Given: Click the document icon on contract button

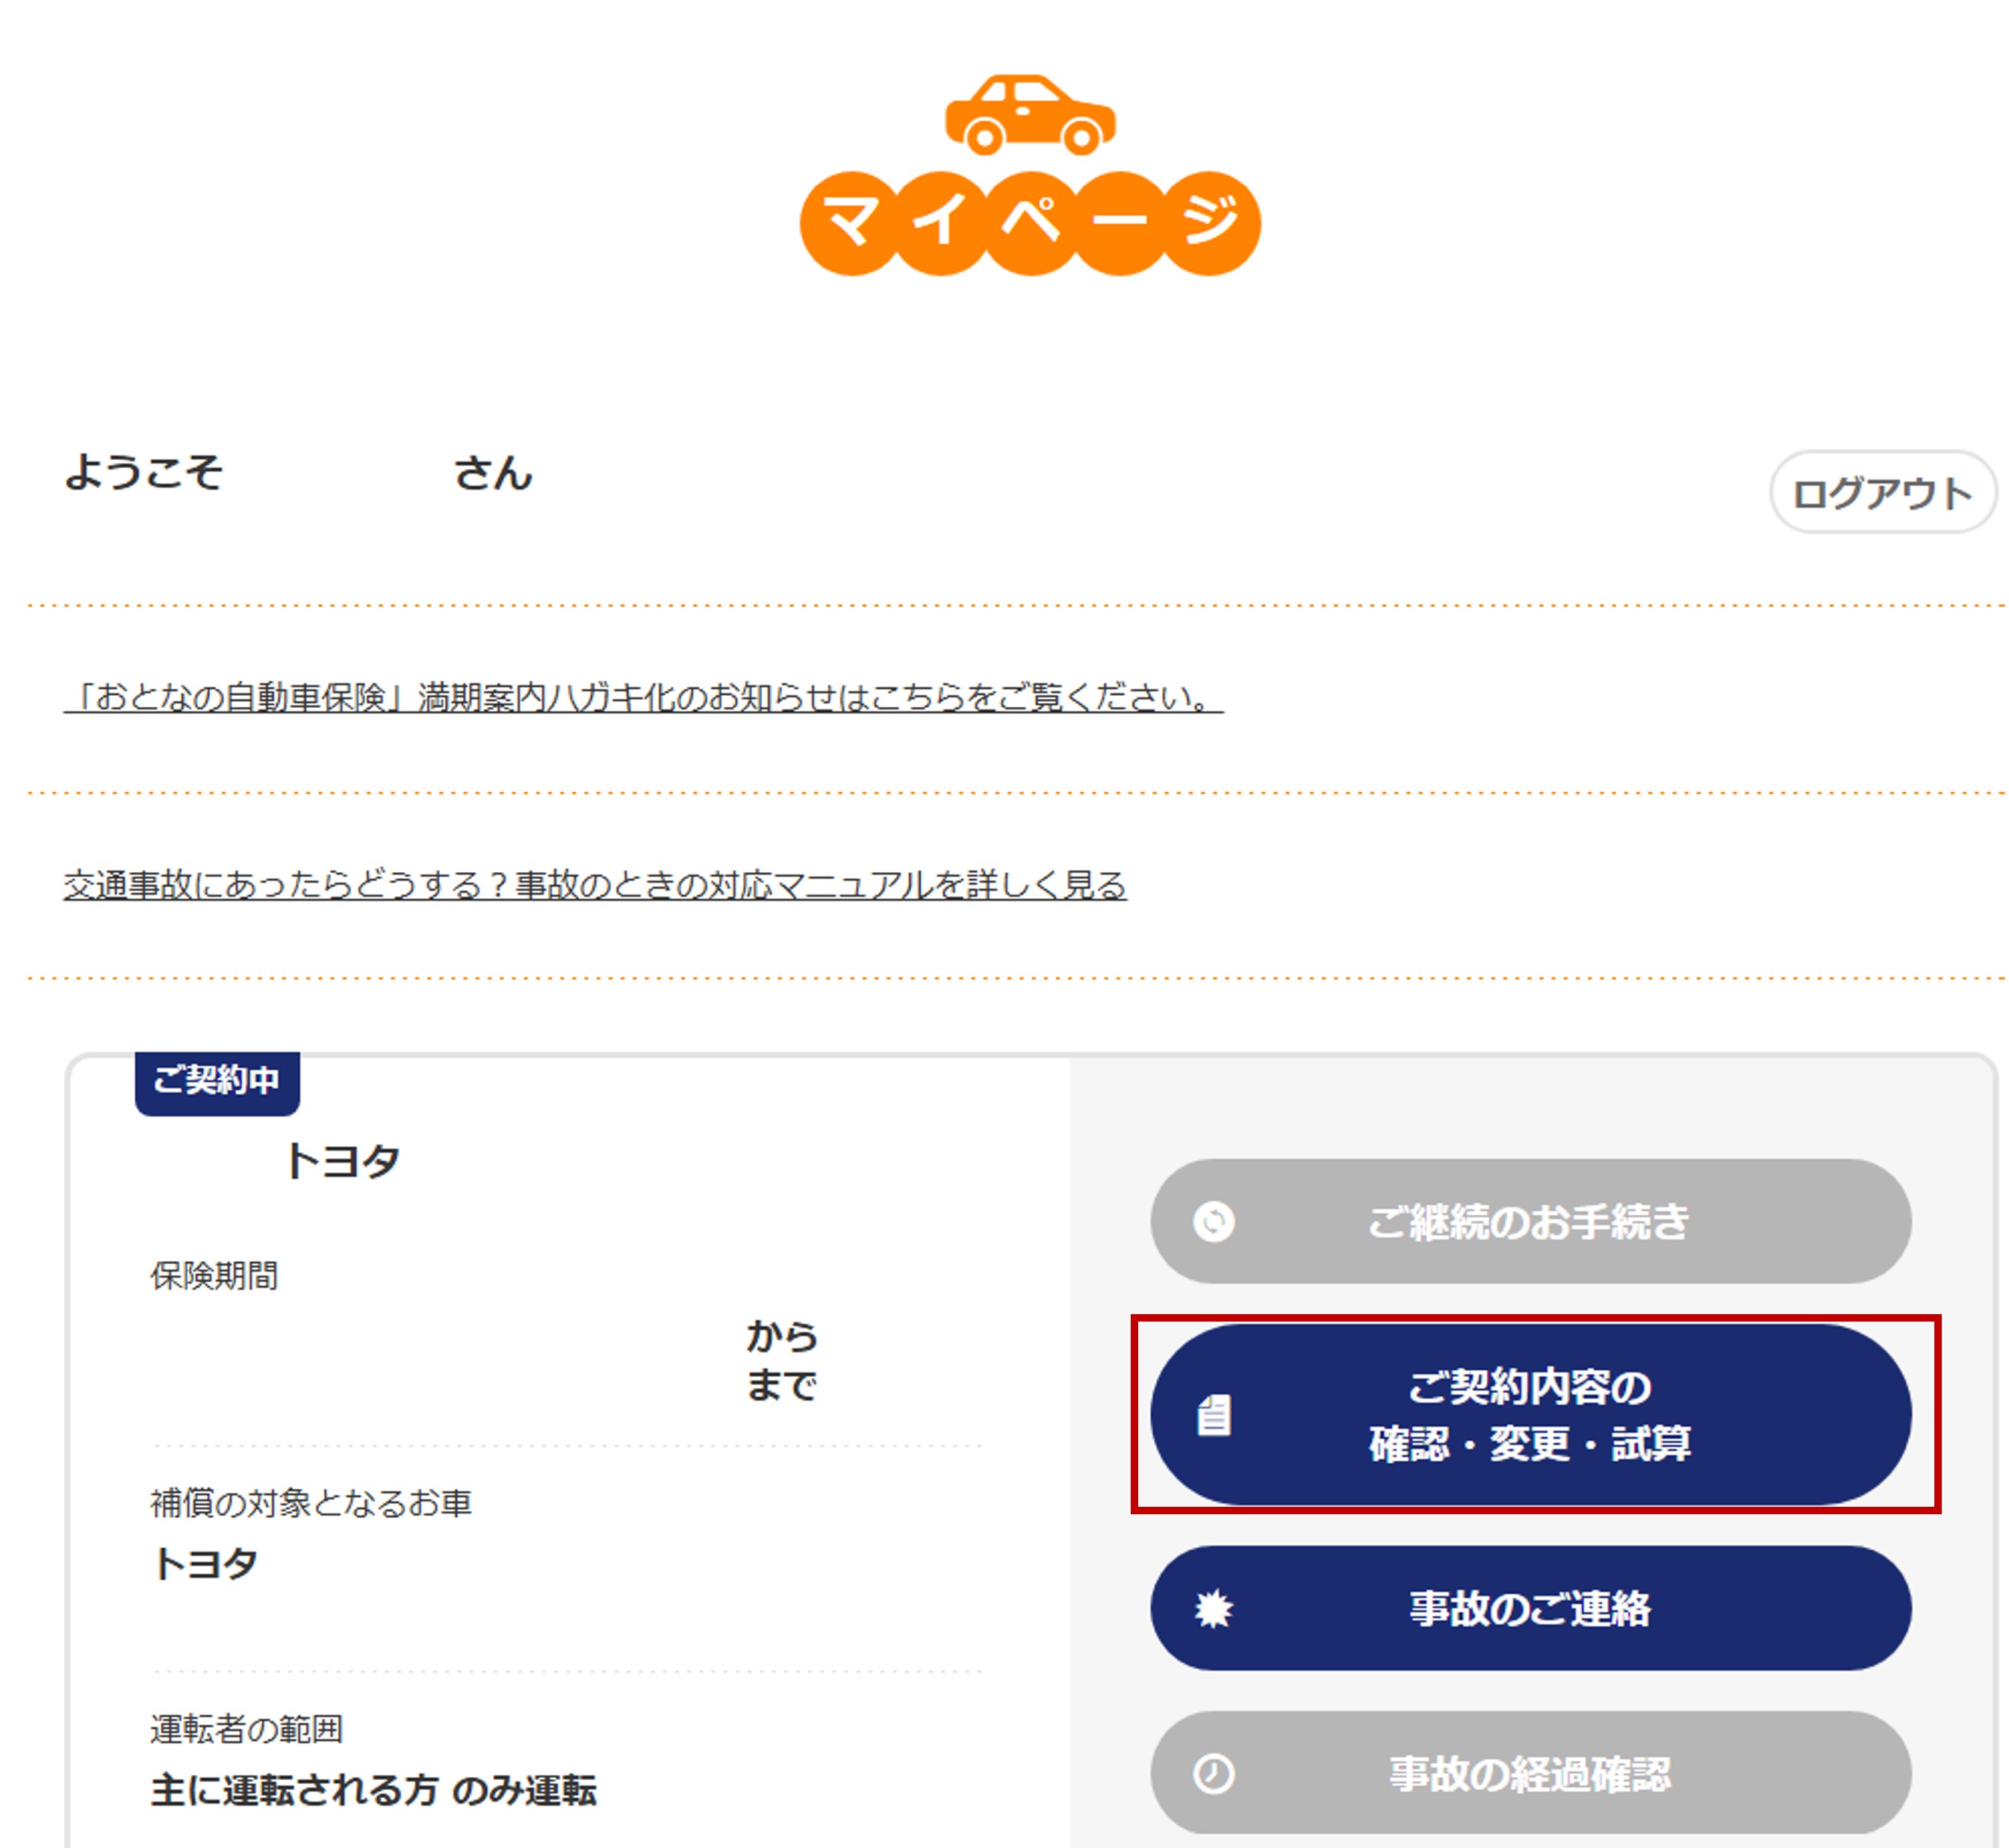Looking at the screenshot, I should (1213, 1415).
